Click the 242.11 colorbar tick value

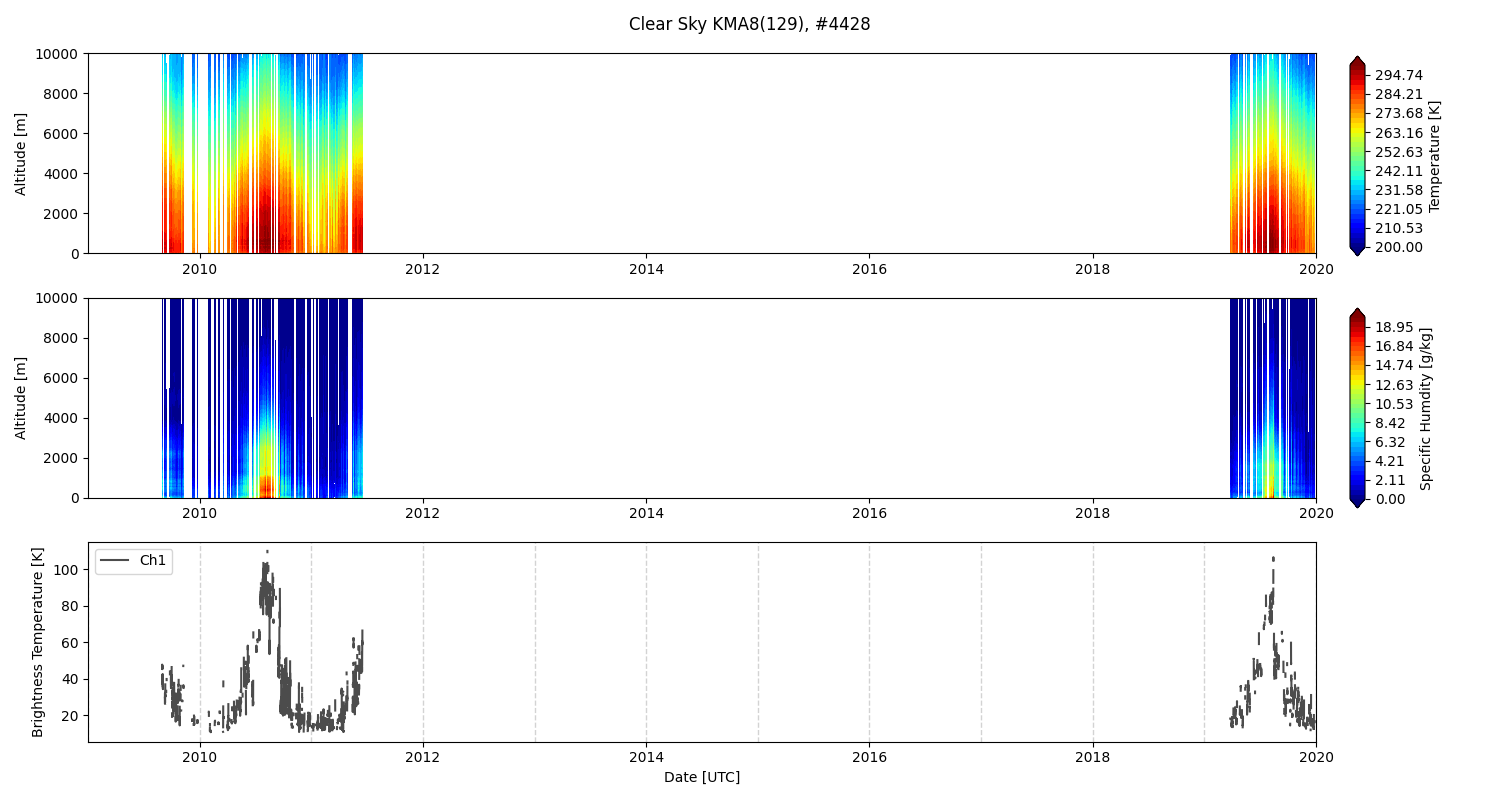tap(1398, 171)
